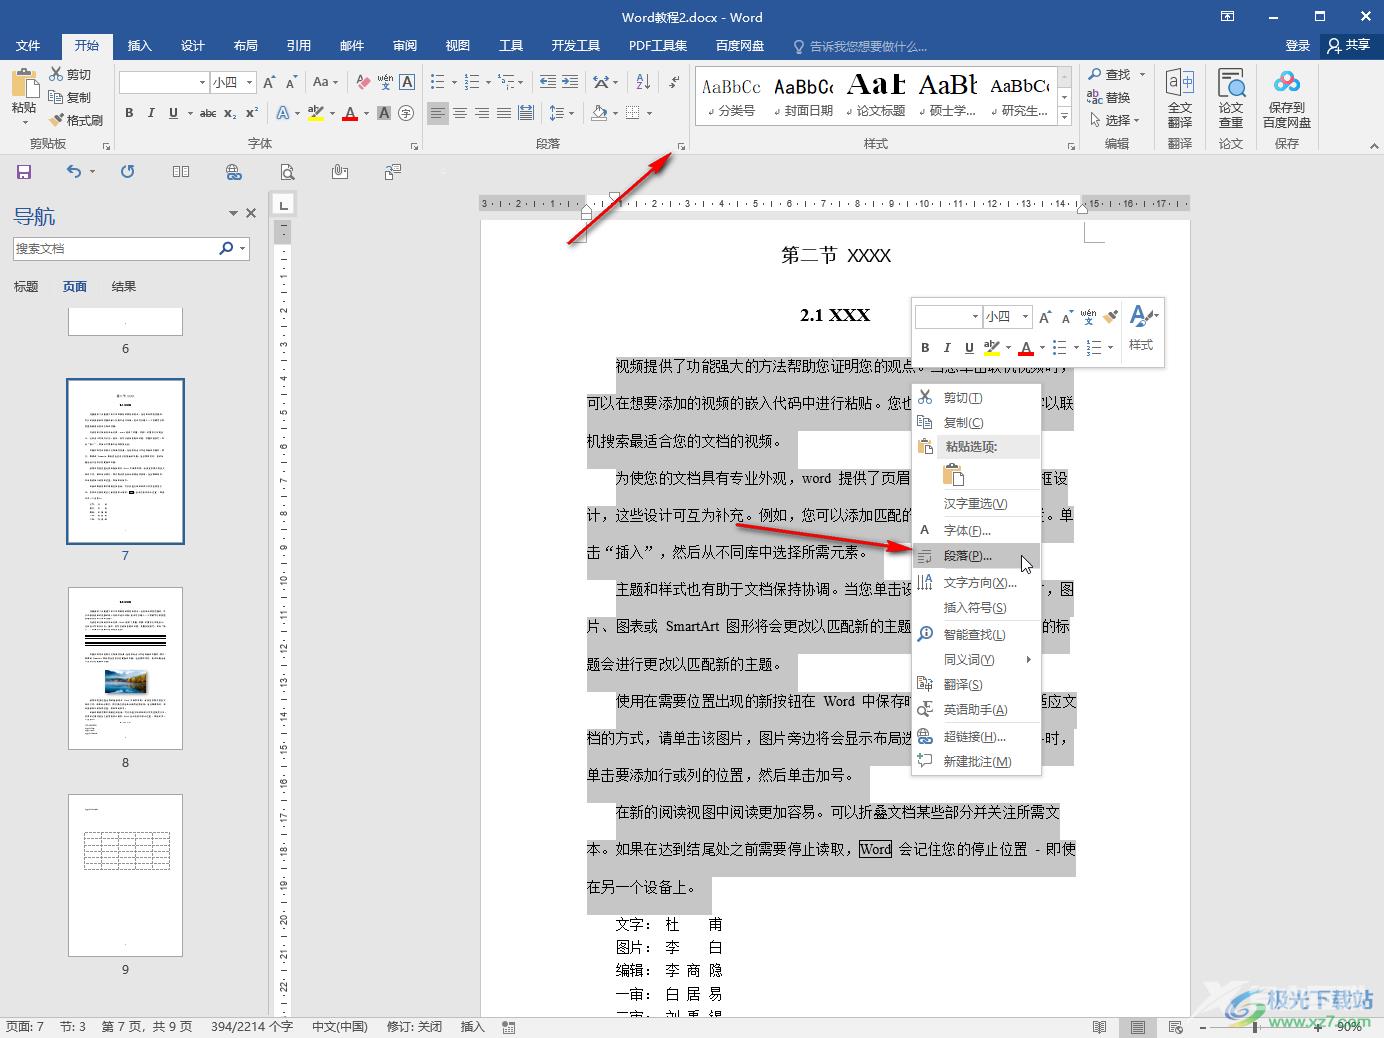Toggle strikethrough abc in the ribbon
This screenshot has width=1384, height=1038.
pyautogui.click(x=207, y=113)
